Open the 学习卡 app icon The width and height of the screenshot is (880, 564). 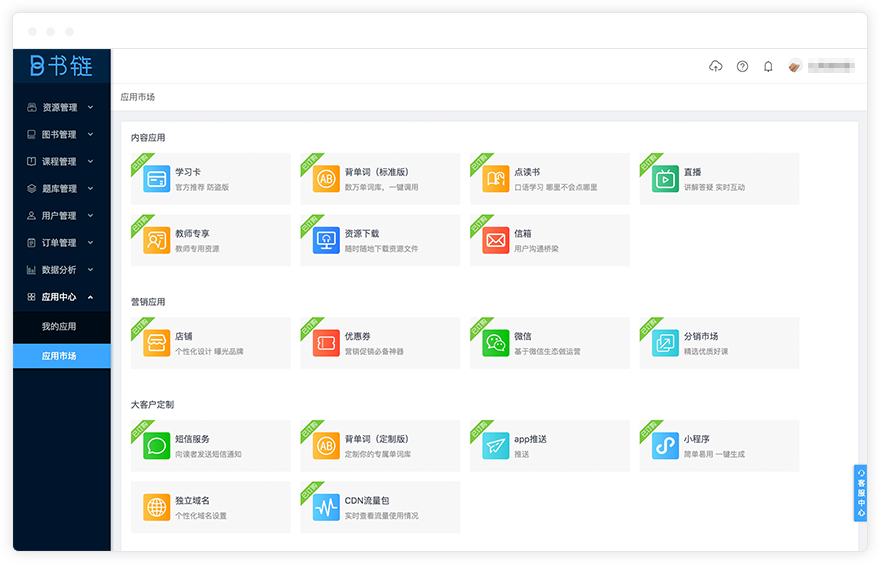(x=156, y=179)
